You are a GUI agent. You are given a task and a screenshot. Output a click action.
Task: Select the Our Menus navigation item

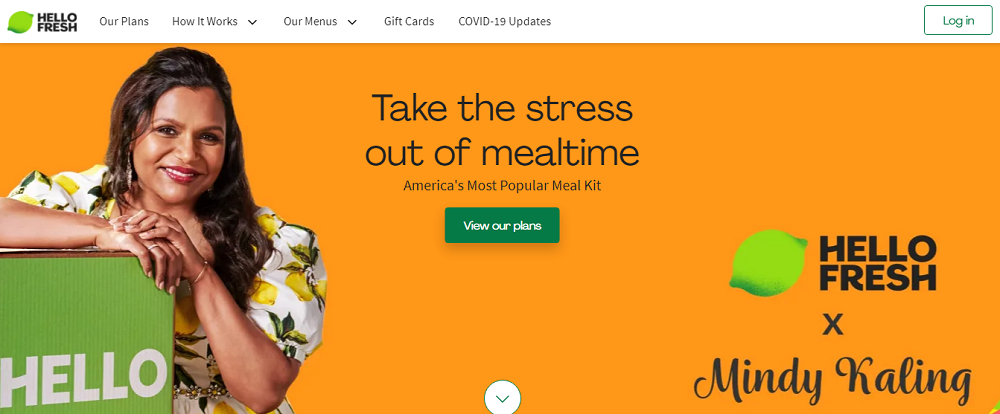point(311,21)
